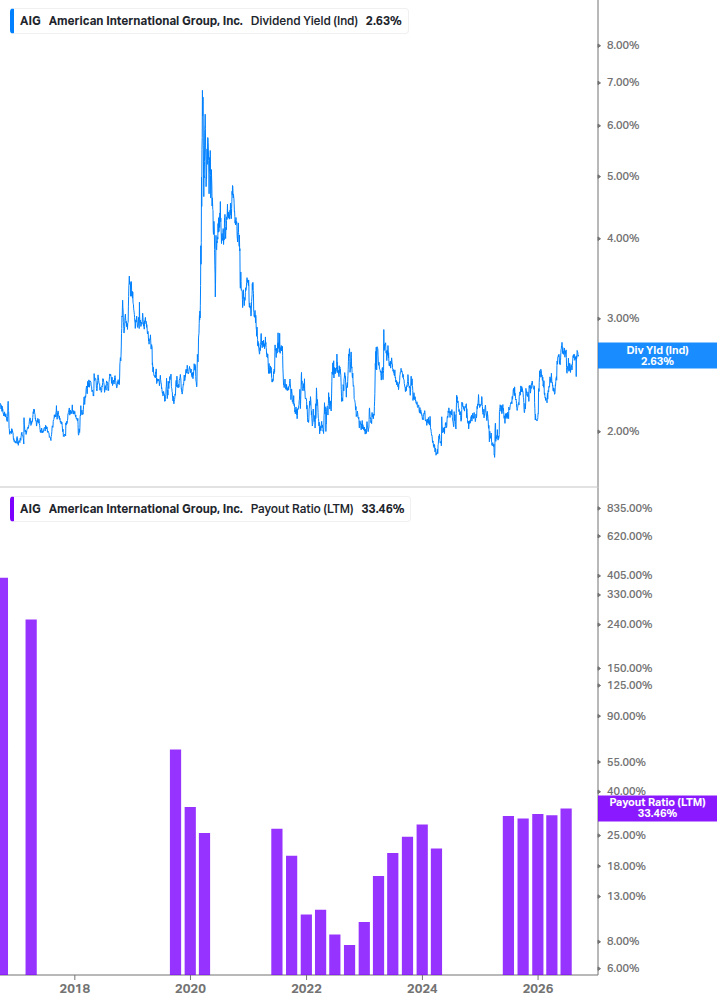Click the blue Div Yld (Ind) 2.63% axis tag
This screenshot has width=717, height=1005.
(657, 356)
